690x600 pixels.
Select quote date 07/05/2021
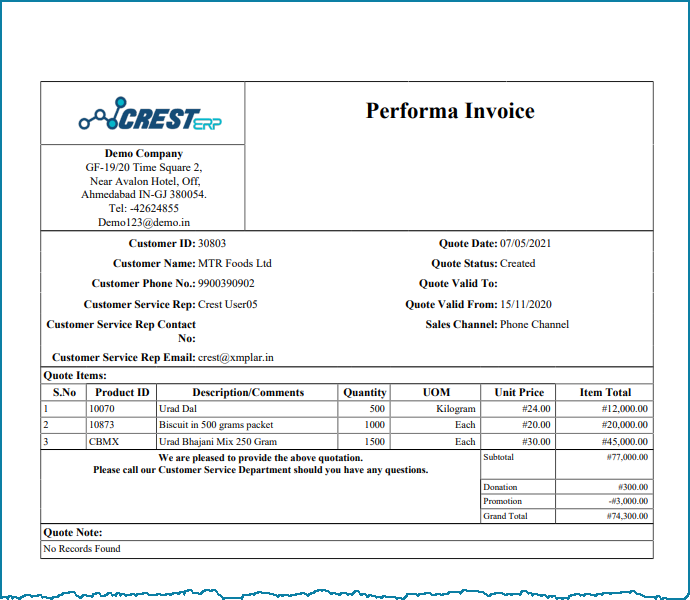coord(525,243)
